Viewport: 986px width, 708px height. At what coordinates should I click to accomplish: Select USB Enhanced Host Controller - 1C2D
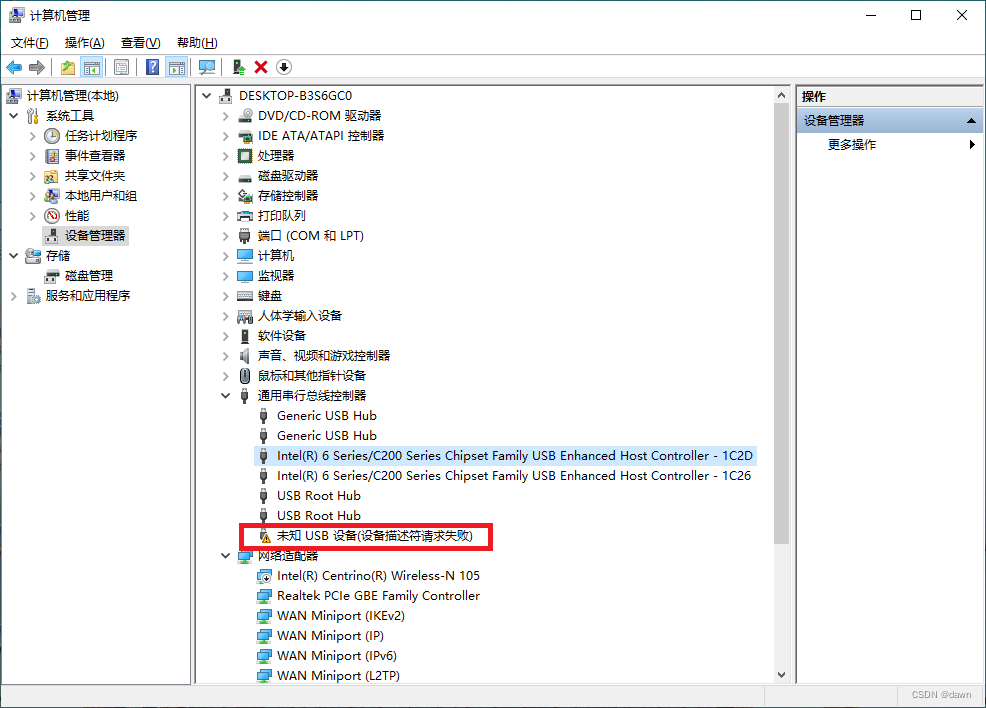click(514, 456)
